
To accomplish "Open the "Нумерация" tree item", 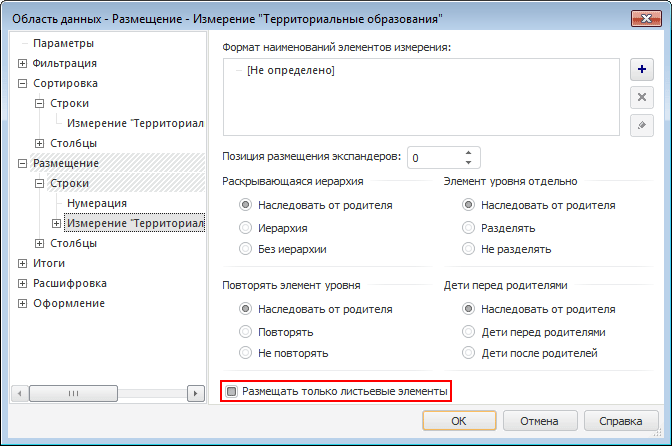I will 97,203.
